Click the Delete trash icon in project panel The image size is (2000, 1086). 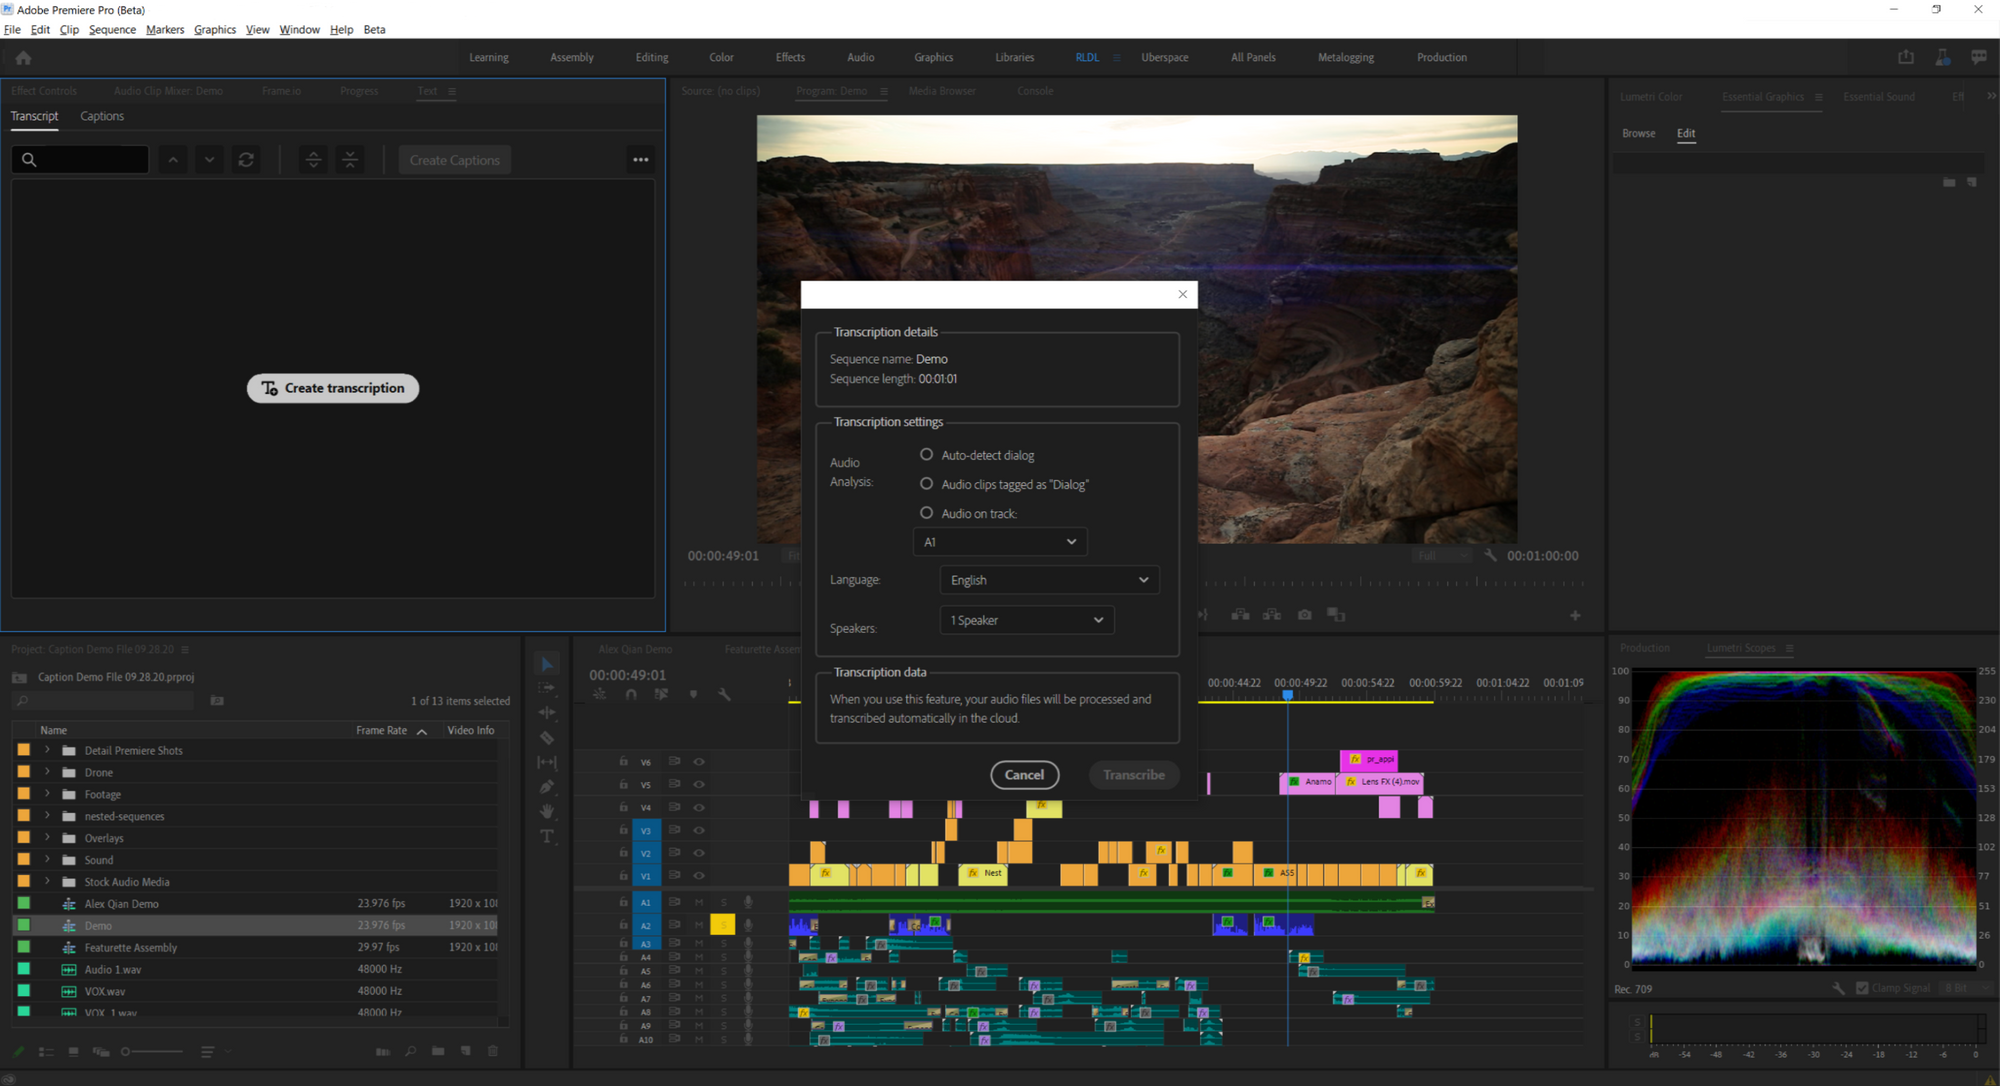point(492,1051)
